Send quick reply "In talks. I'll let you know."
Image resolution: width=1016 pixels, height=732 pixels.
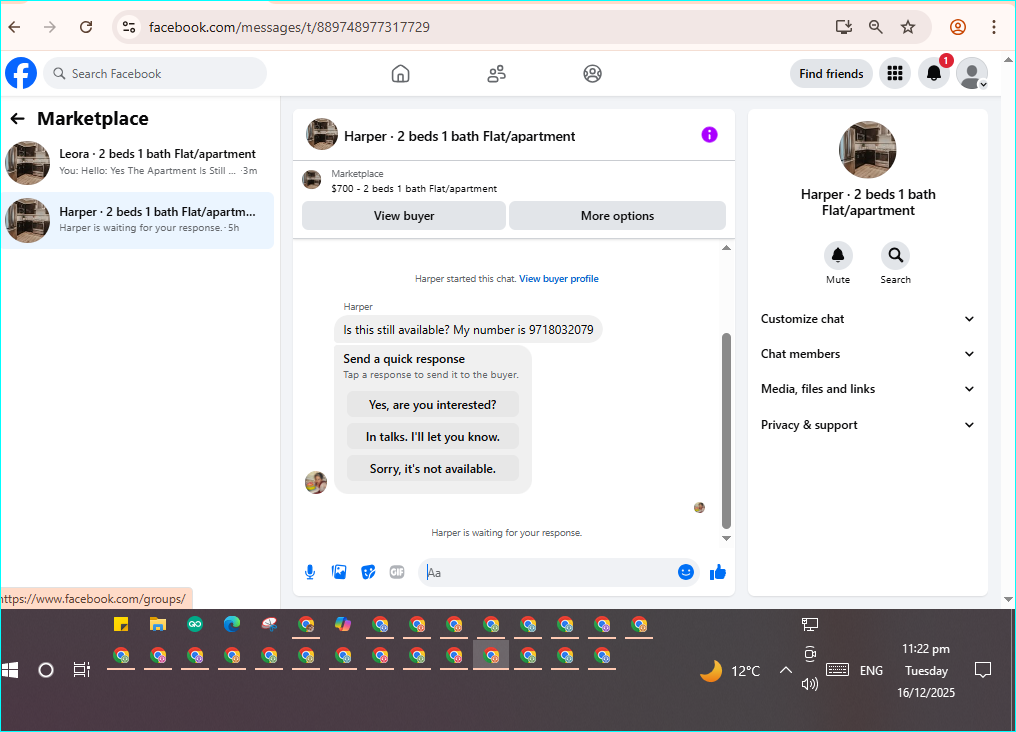point(433,437)
